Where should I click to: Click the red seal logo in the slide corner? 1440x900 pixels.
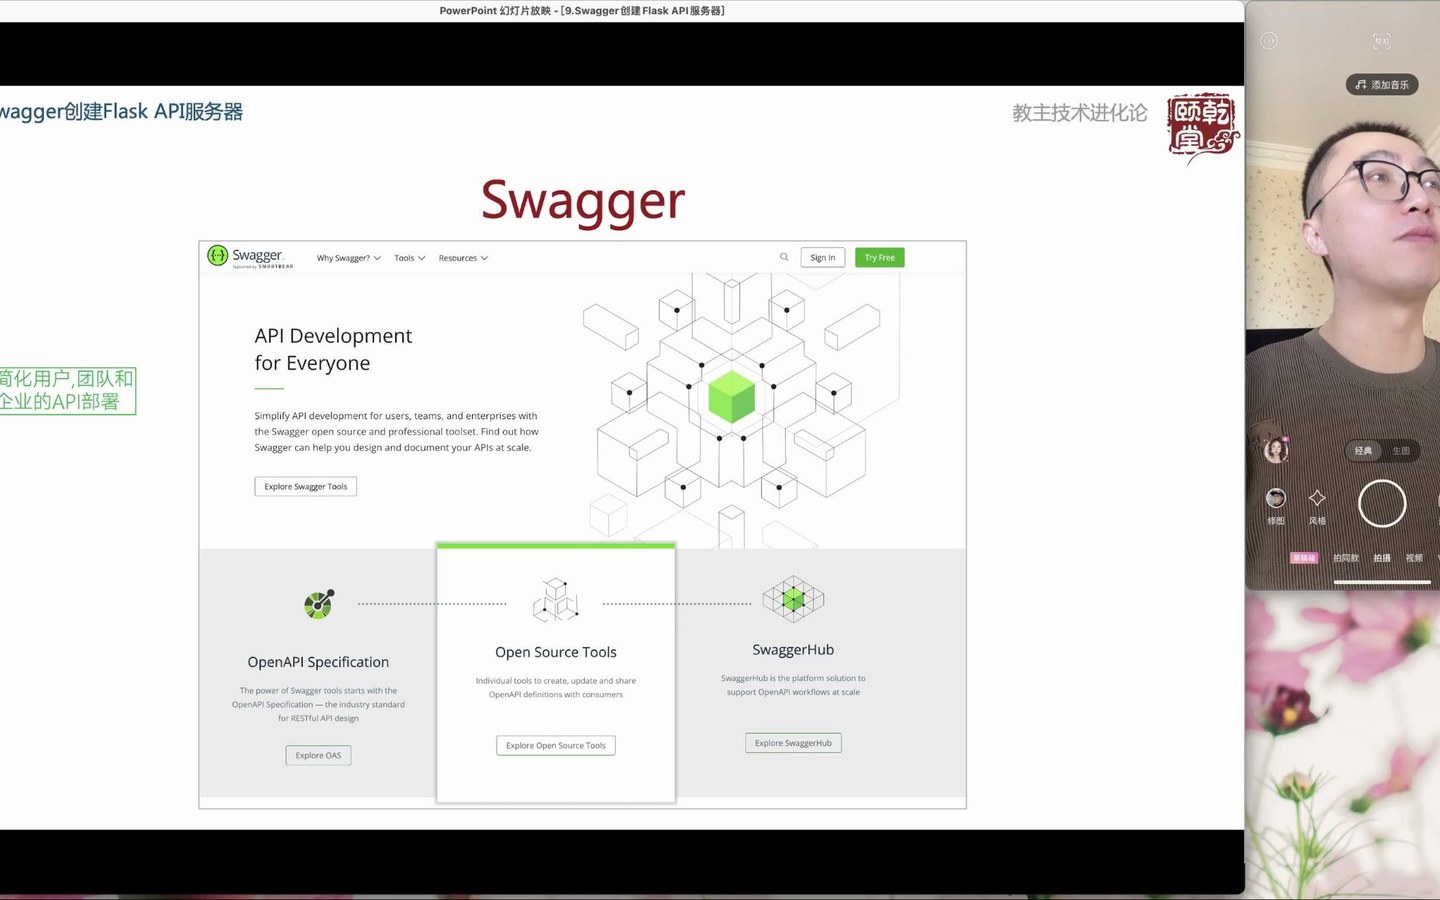coord(1203,128)
